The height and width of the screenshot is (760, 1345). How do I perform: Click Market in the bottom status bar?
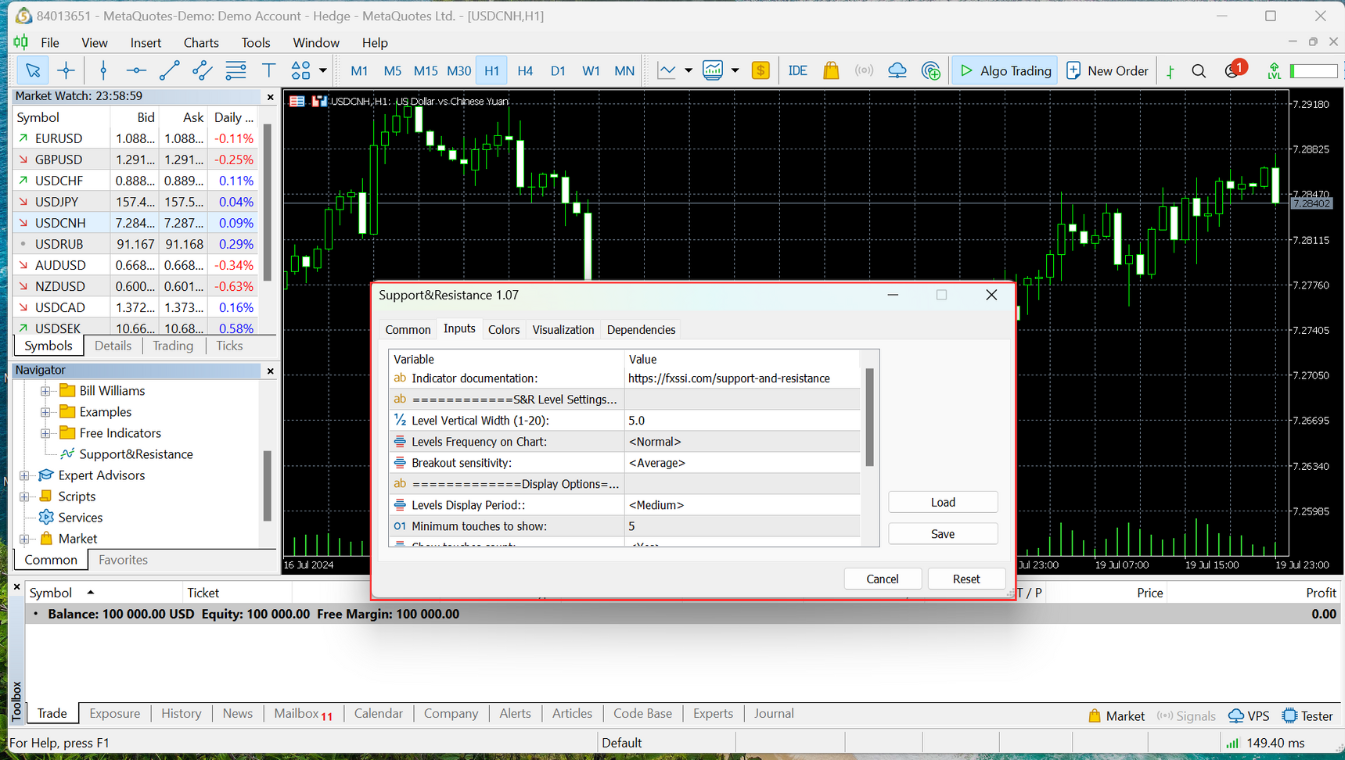pos(1116,716)
